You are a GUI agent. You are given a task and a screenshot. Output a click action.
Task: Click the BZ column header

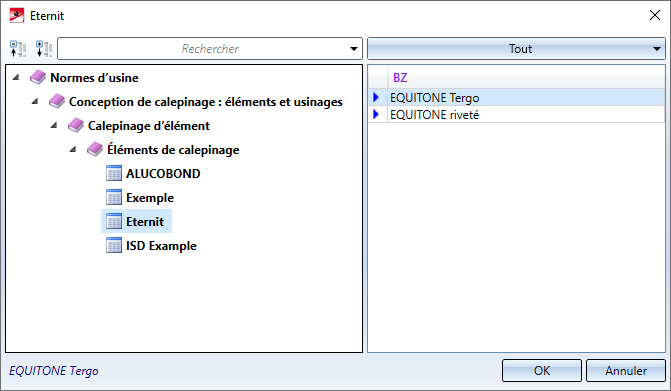526,77
